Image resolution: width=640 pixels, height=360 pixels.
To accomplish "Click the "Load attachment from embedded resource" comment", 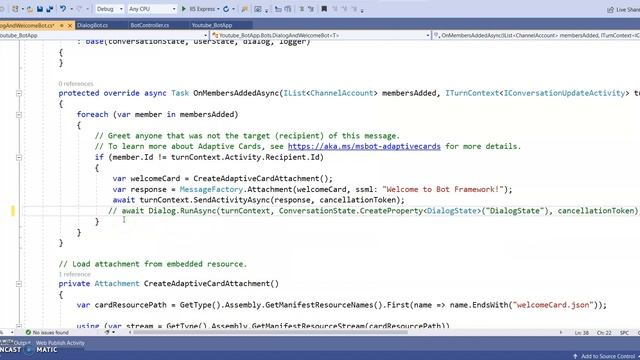I will click(x=153, y=264).
